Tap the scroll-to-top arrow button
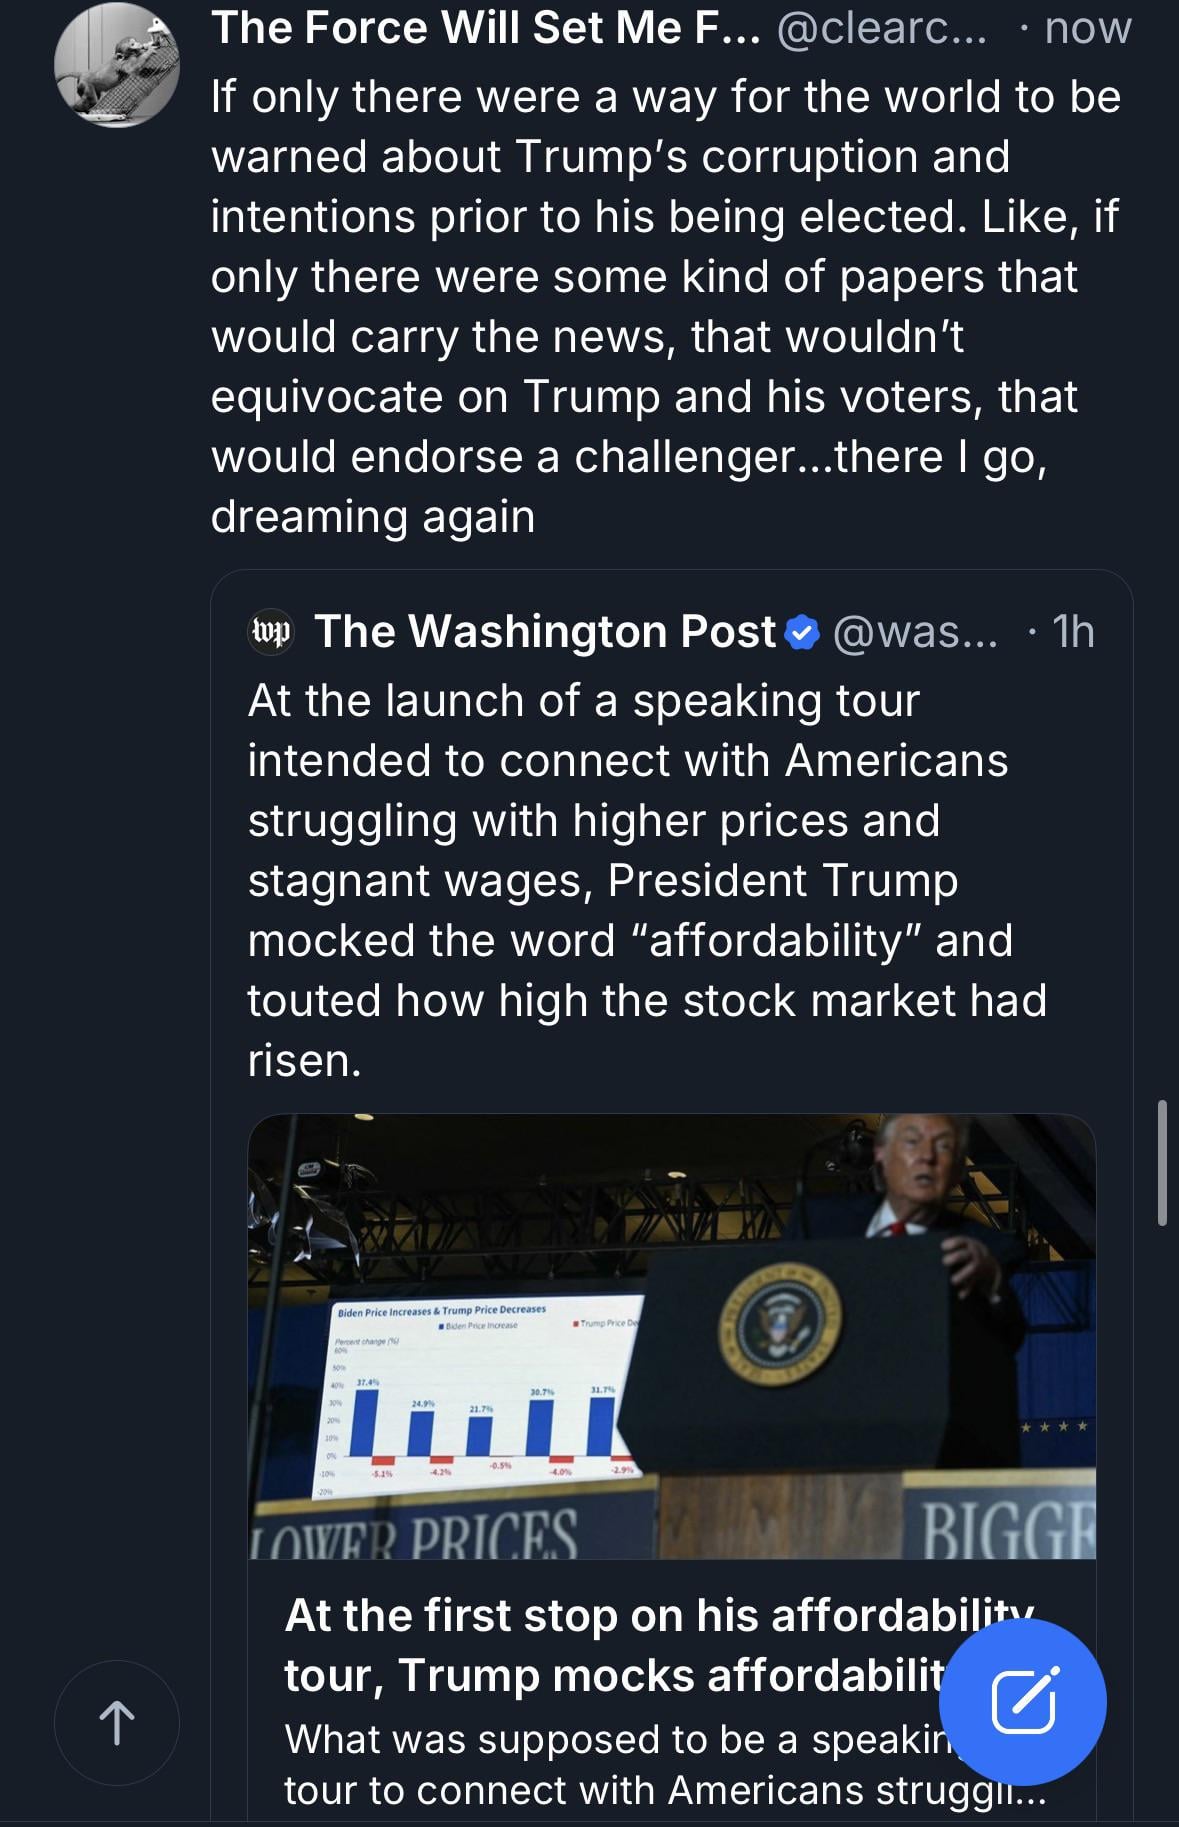The width and height of the screenshot is (1179, 1827). coord(117,1723)
